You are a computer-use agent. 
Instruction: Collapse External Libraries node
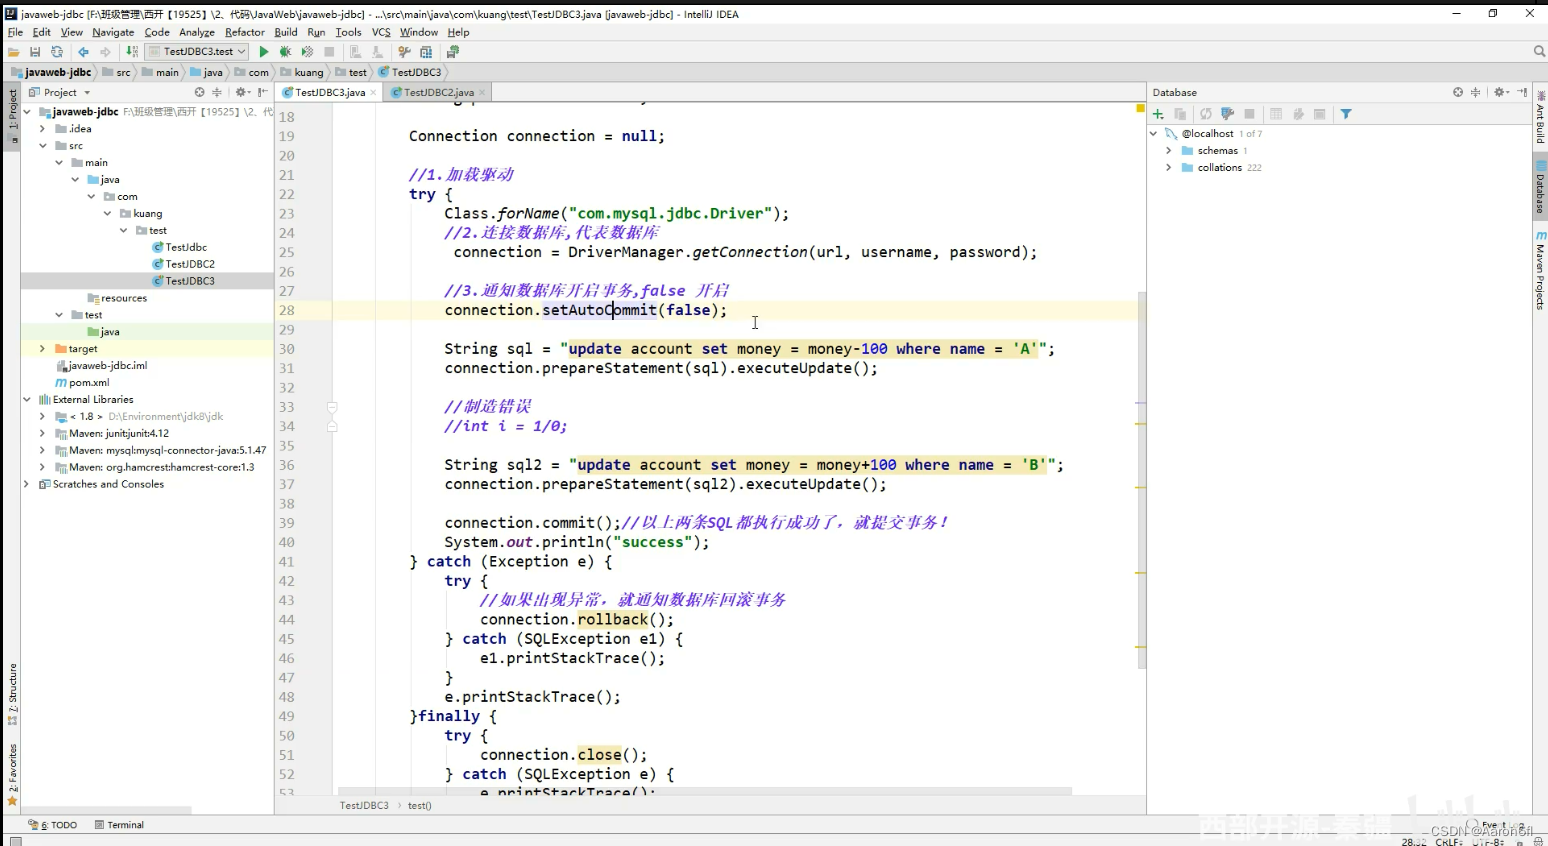(27, 399)
